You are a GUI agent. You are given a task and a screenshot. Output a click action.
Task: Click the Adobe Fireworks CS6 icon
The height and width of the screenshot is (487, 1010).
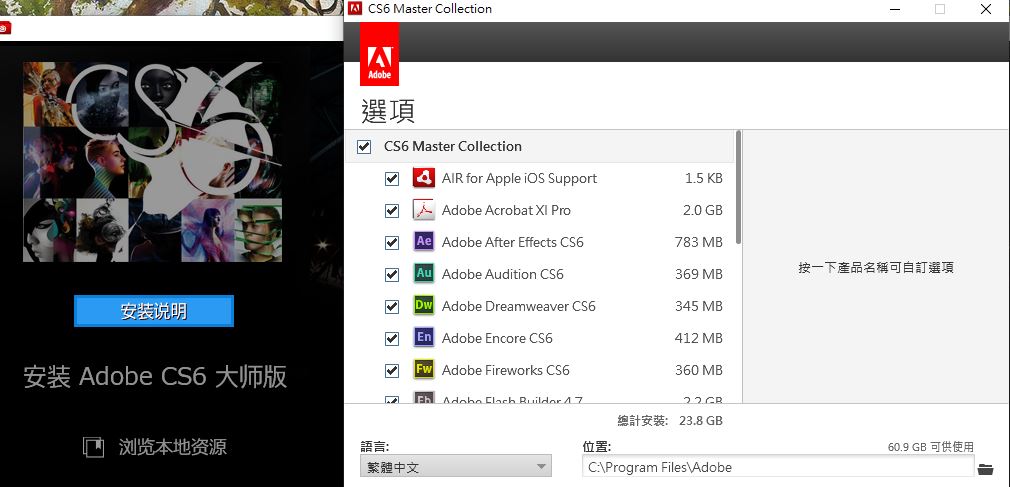pyautogui.click(x=423, y=370)
